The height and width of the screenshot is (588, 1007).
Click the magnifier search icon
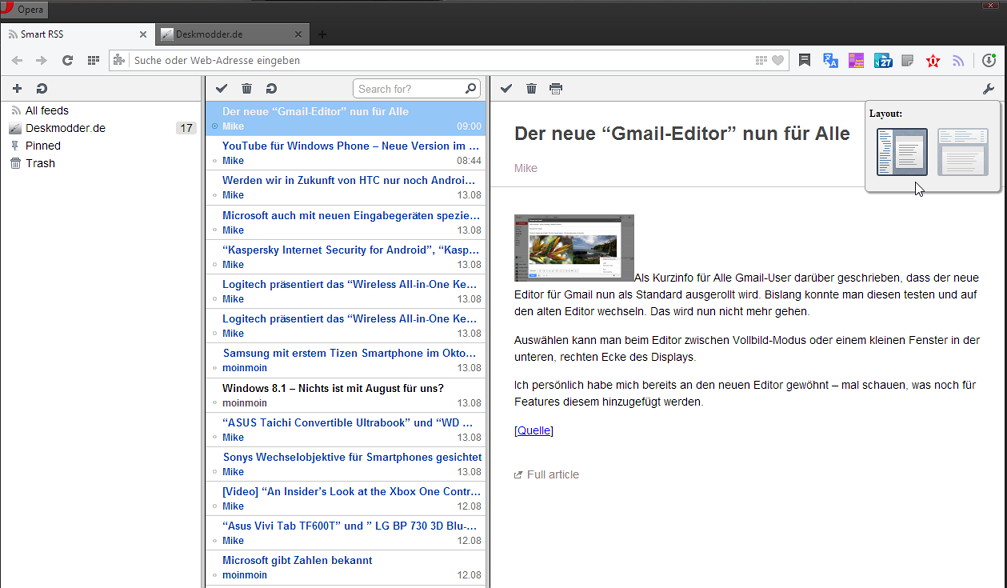click(x=471, y=88)
